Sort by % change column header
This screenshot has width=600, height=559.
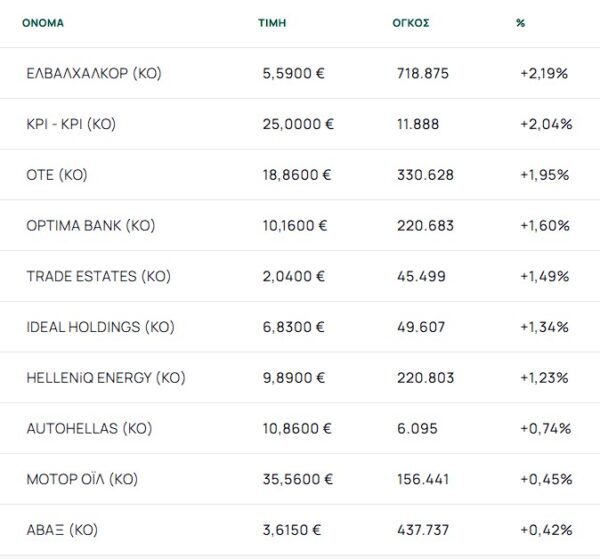[520, 23]
